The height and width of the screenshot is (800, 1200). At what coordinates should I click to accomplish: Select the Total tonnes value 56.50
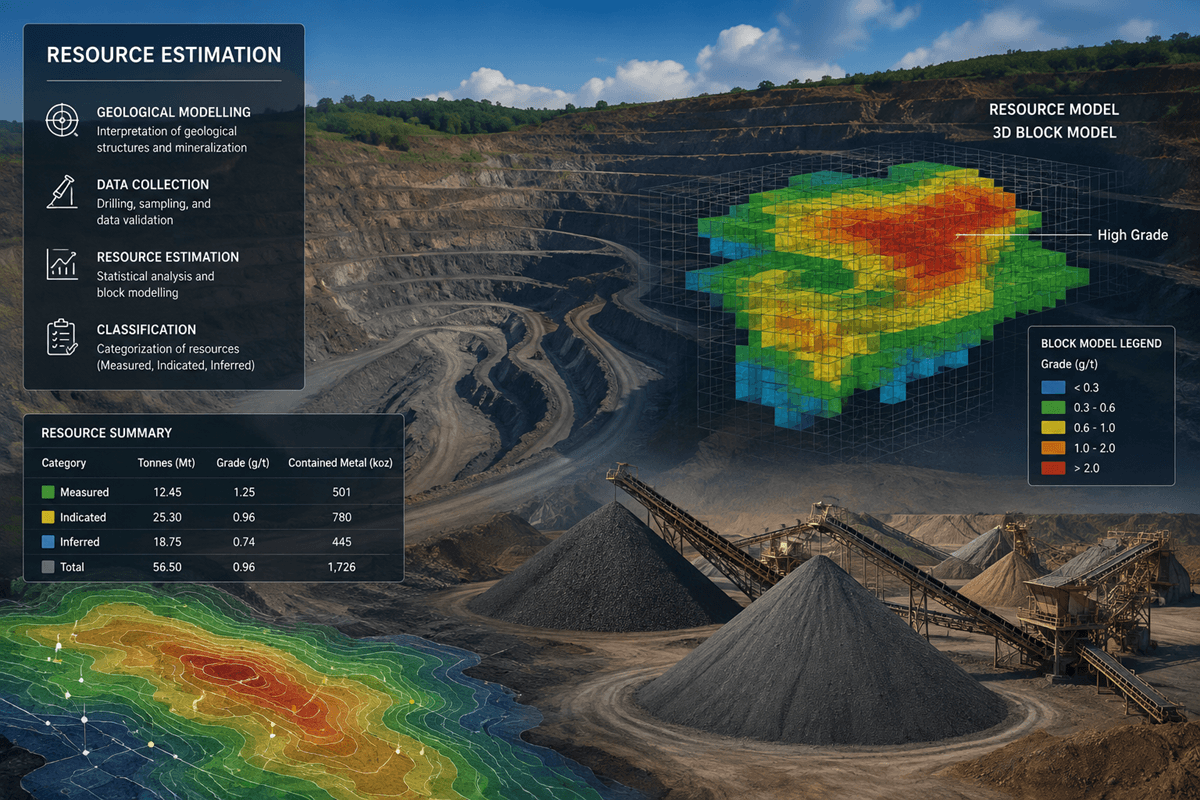tap(165, 567)
